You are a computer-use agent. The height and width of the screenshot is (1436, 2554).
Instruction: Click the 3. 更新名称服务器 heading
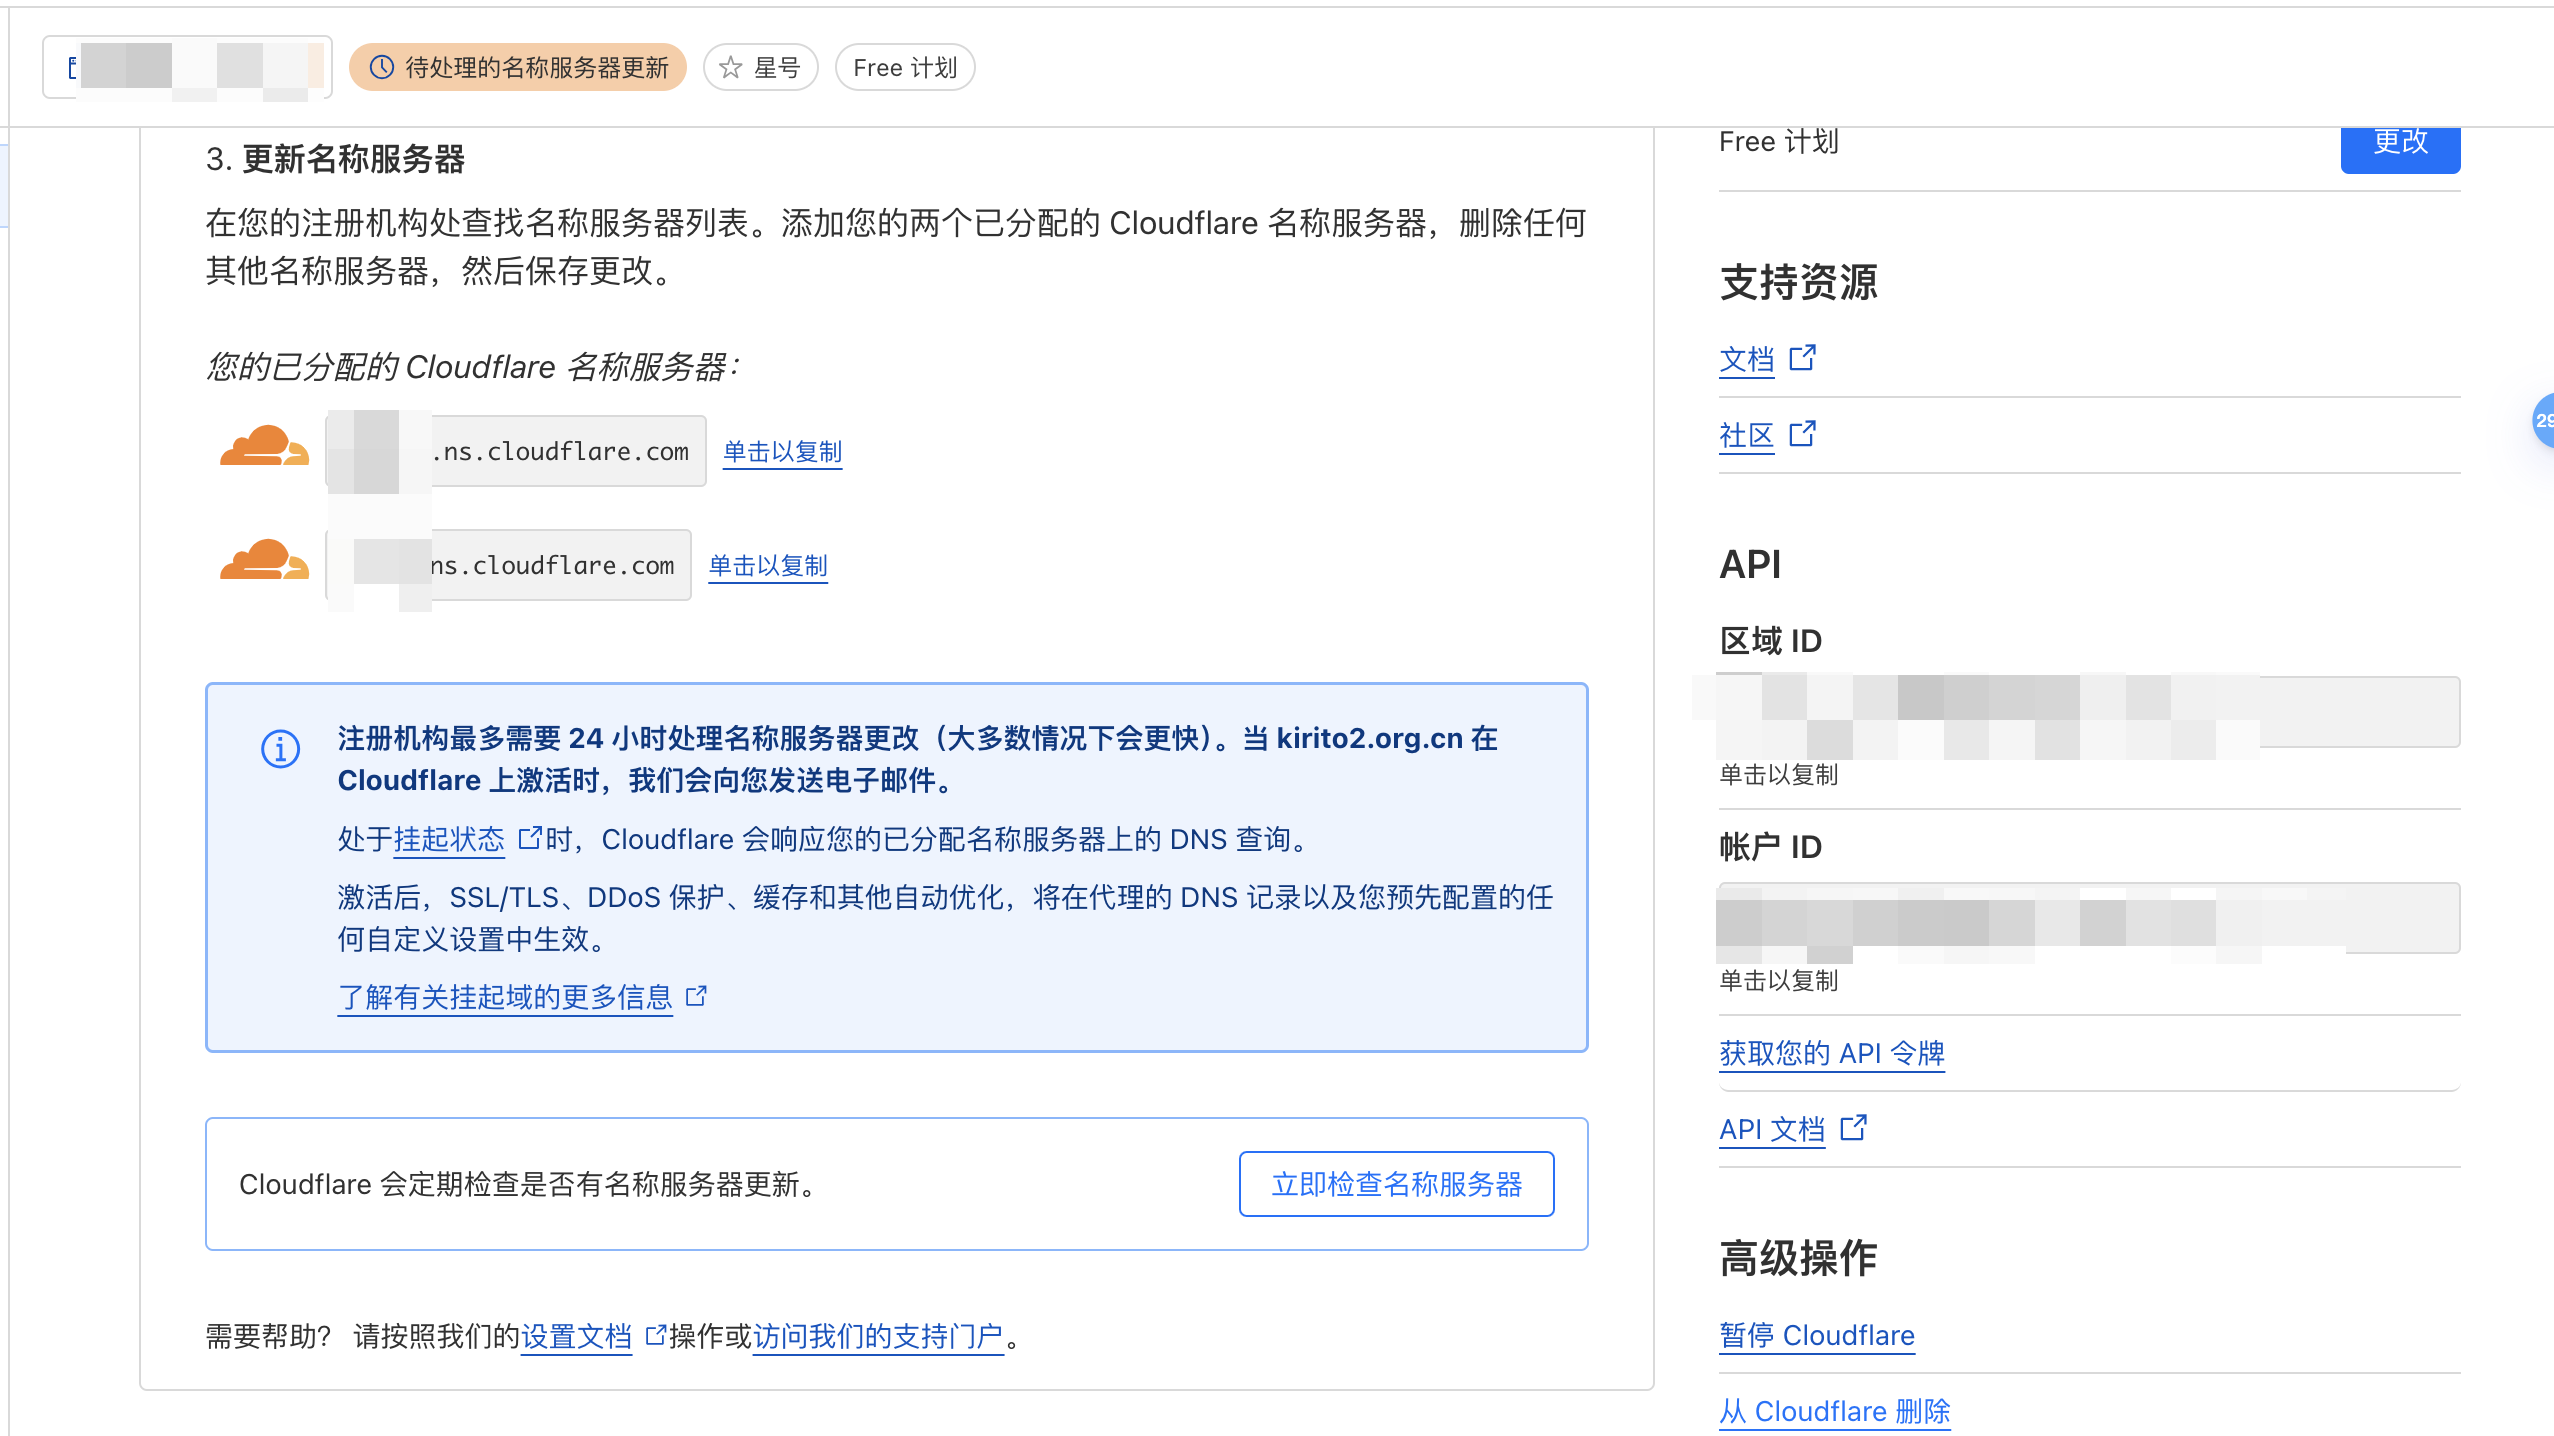[335, 159]
